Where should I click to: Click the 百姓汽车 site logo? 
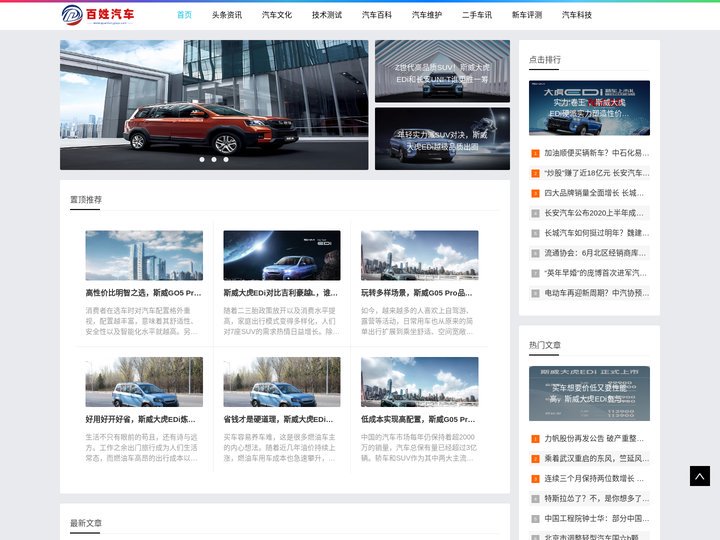coord(98,15)
